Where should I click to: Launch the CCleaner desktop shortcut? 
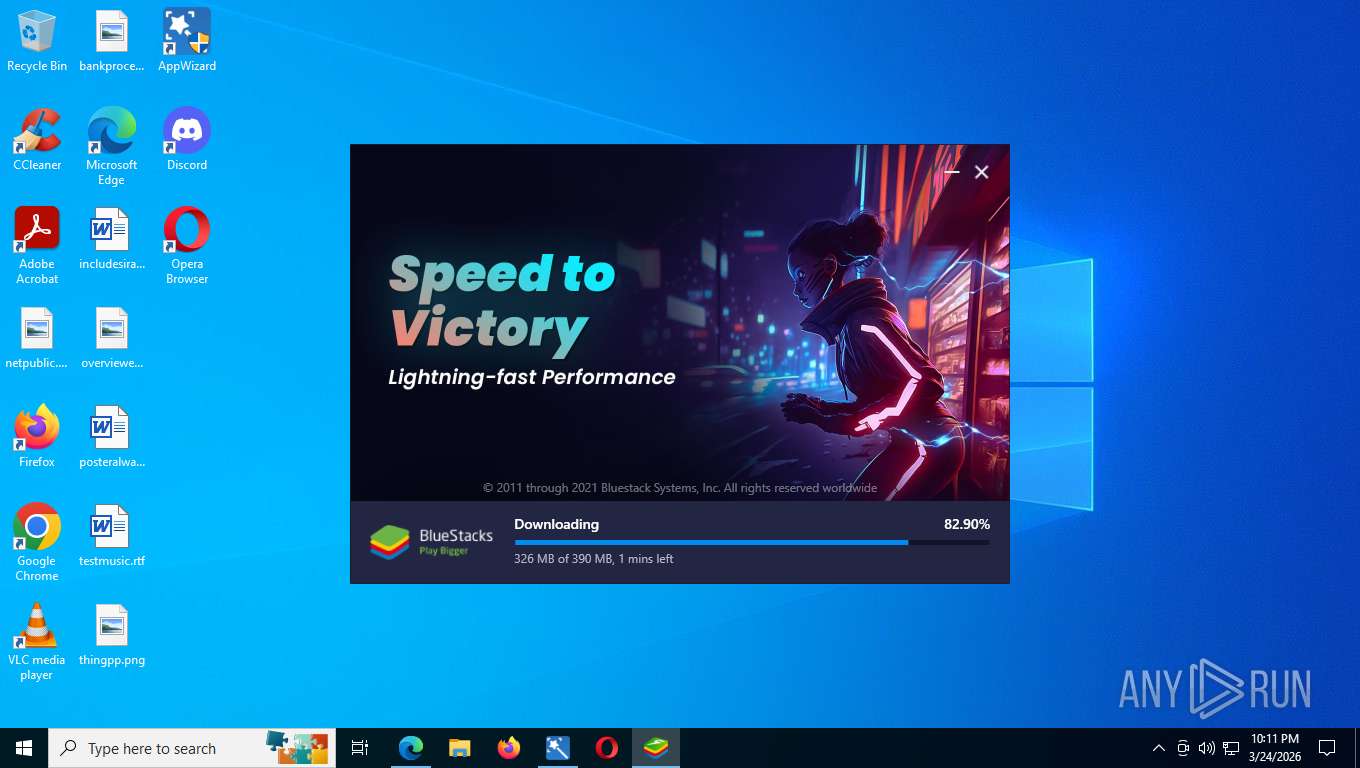37,140
